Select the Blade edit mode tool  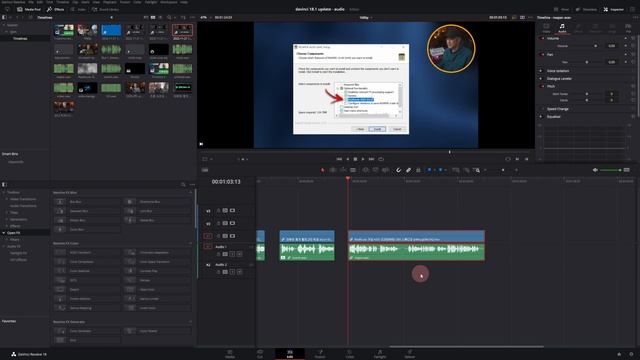353,170
